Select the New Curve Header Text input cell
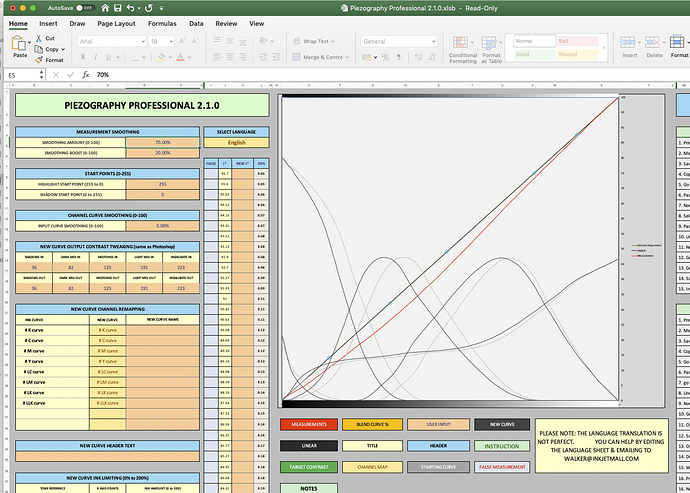Viewport: 690px width, 493px height. [x=107, y=456]
